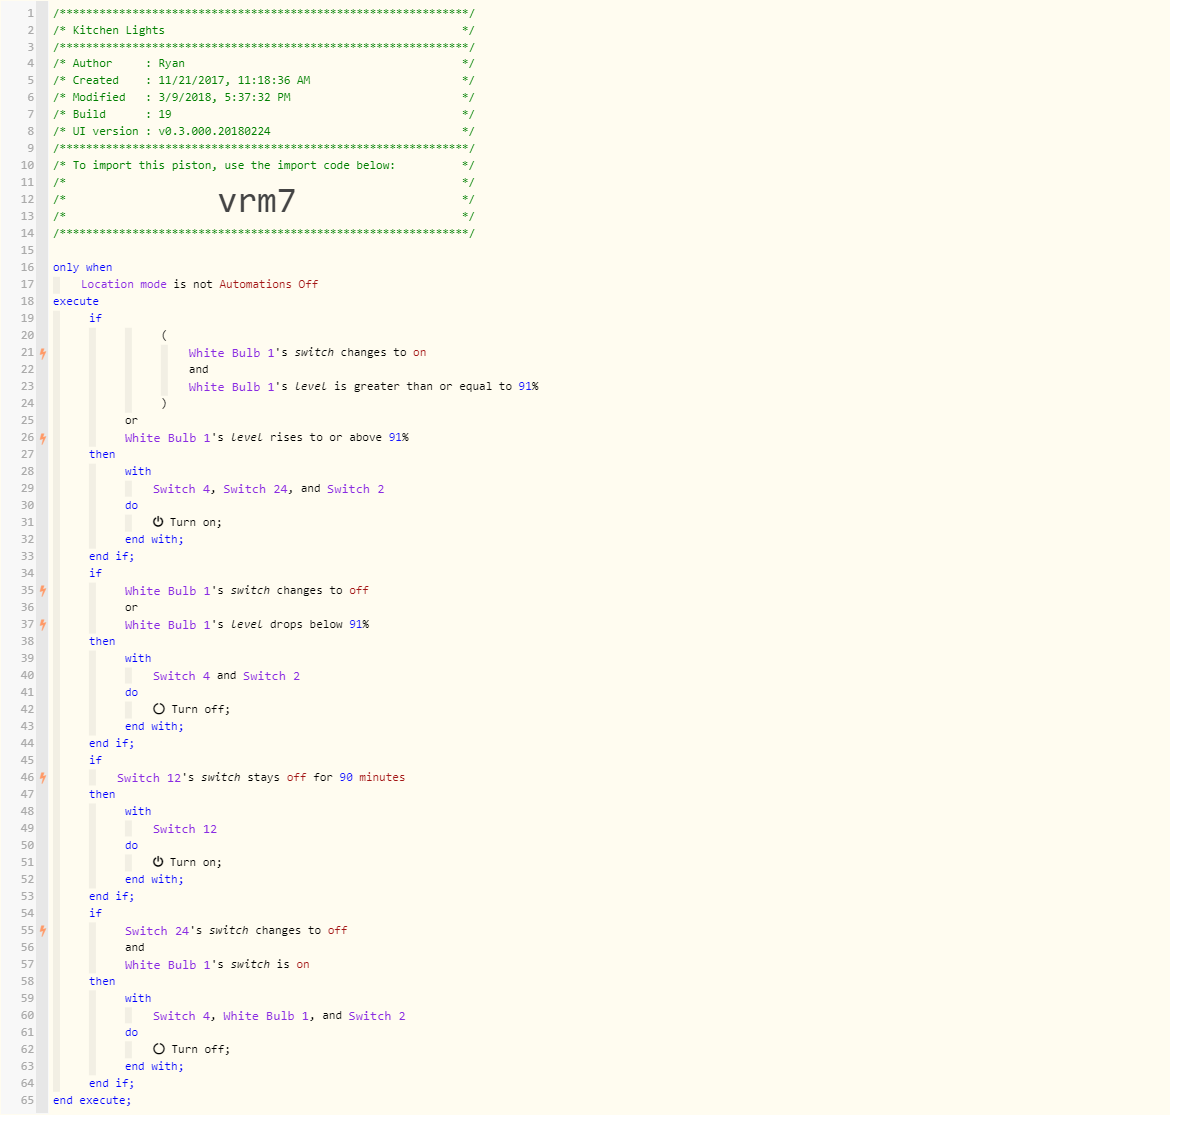Click 'Switch 4, Switch 24, and Switch 2' devices
This screenshot has width=1178, height=1123.
pos(269,489)
